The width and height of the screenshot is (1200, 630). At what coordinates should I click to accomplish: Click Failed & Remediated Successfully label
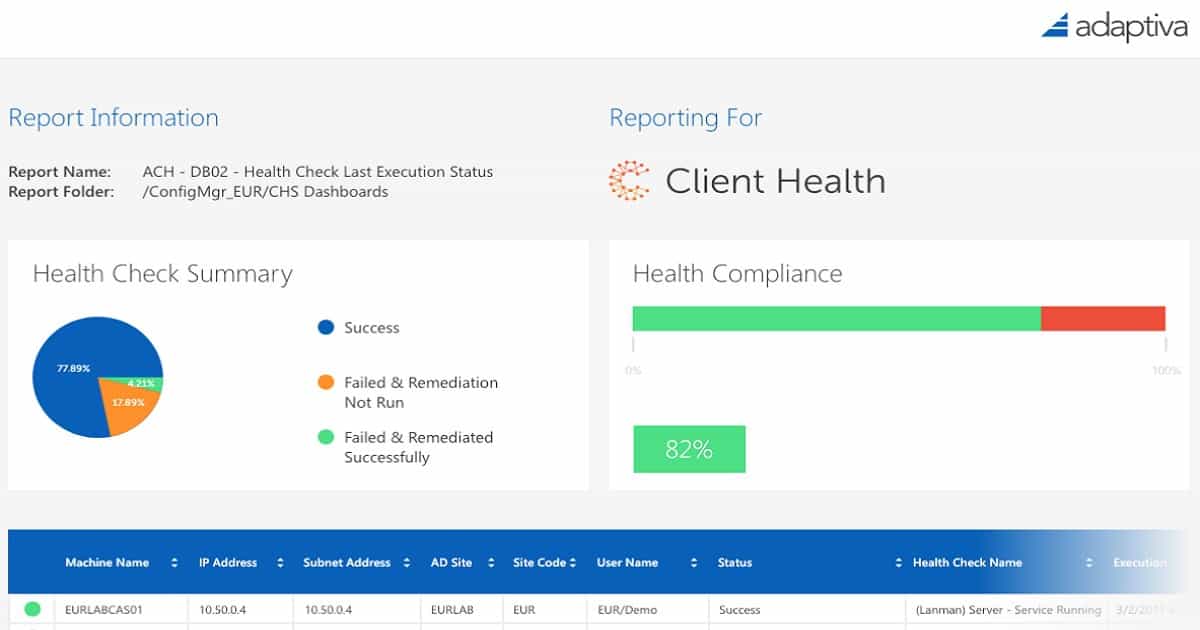(419, 447)
